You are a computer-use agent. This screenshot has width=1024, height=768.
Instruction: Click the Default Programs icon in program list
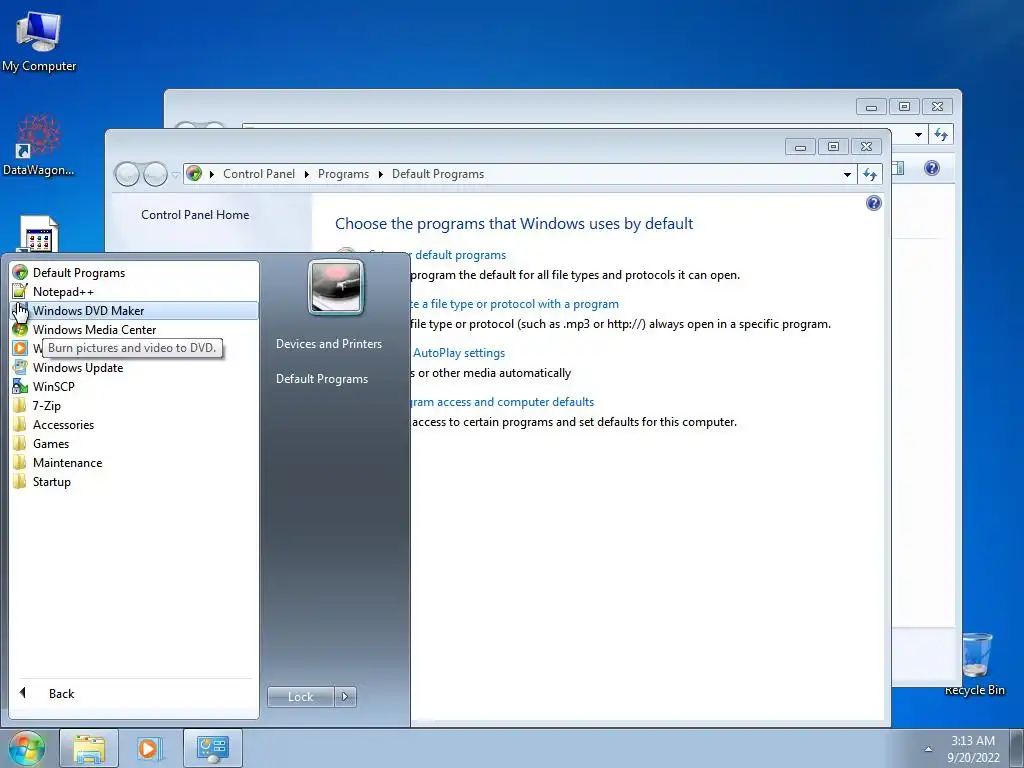click(x=20, y=273)
